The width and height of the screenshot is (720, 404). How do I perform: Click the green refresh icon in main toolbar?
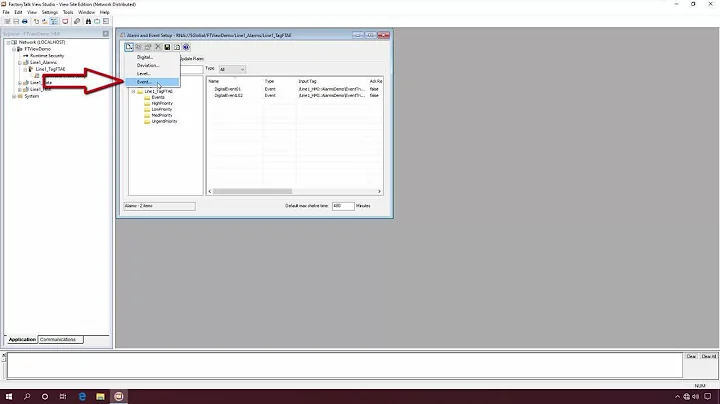pos(97,22)
